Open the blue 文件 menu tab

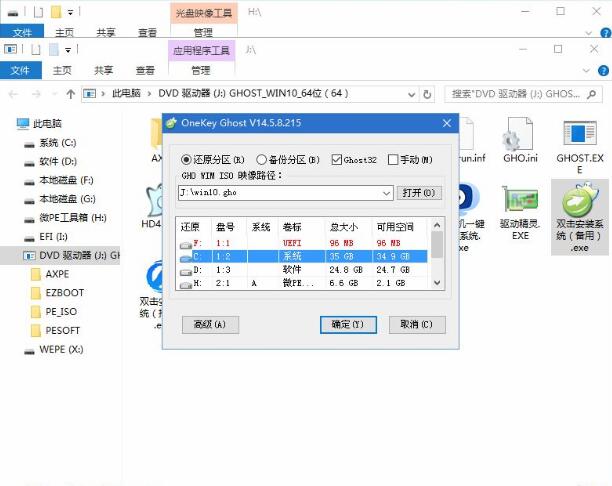19,70
